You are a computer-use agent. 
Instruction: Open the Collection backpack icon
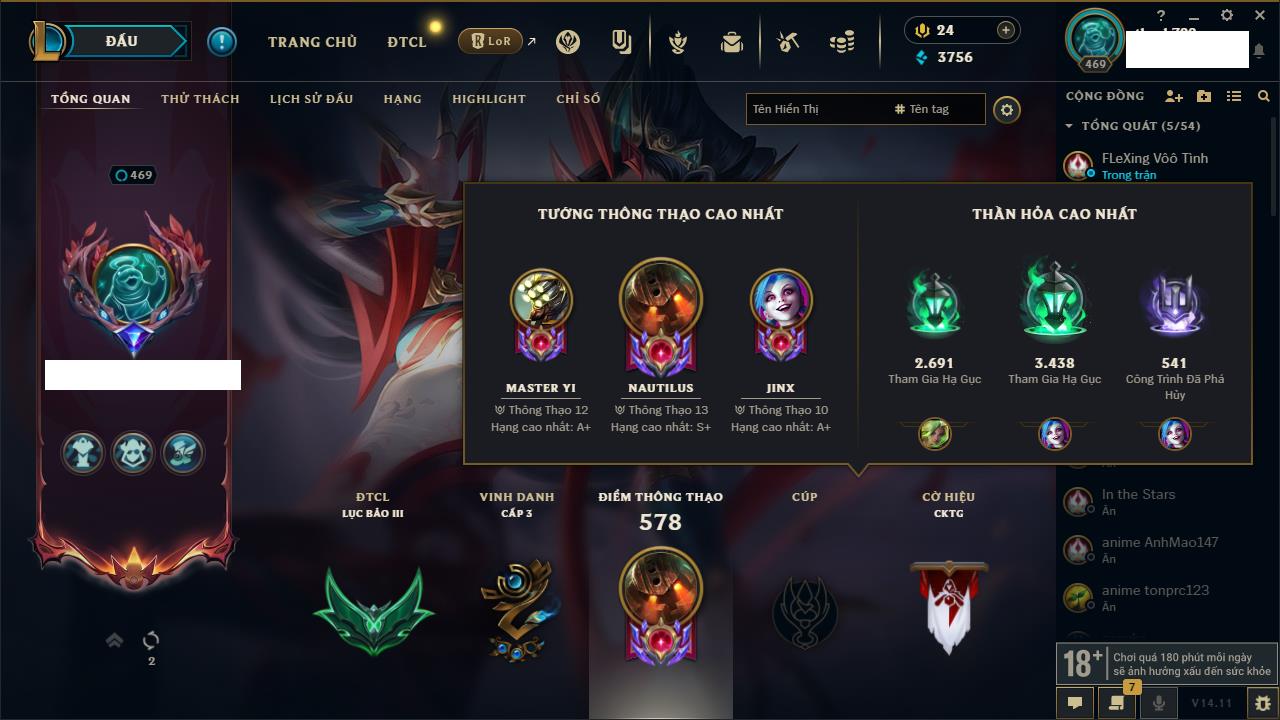[732, 42]
